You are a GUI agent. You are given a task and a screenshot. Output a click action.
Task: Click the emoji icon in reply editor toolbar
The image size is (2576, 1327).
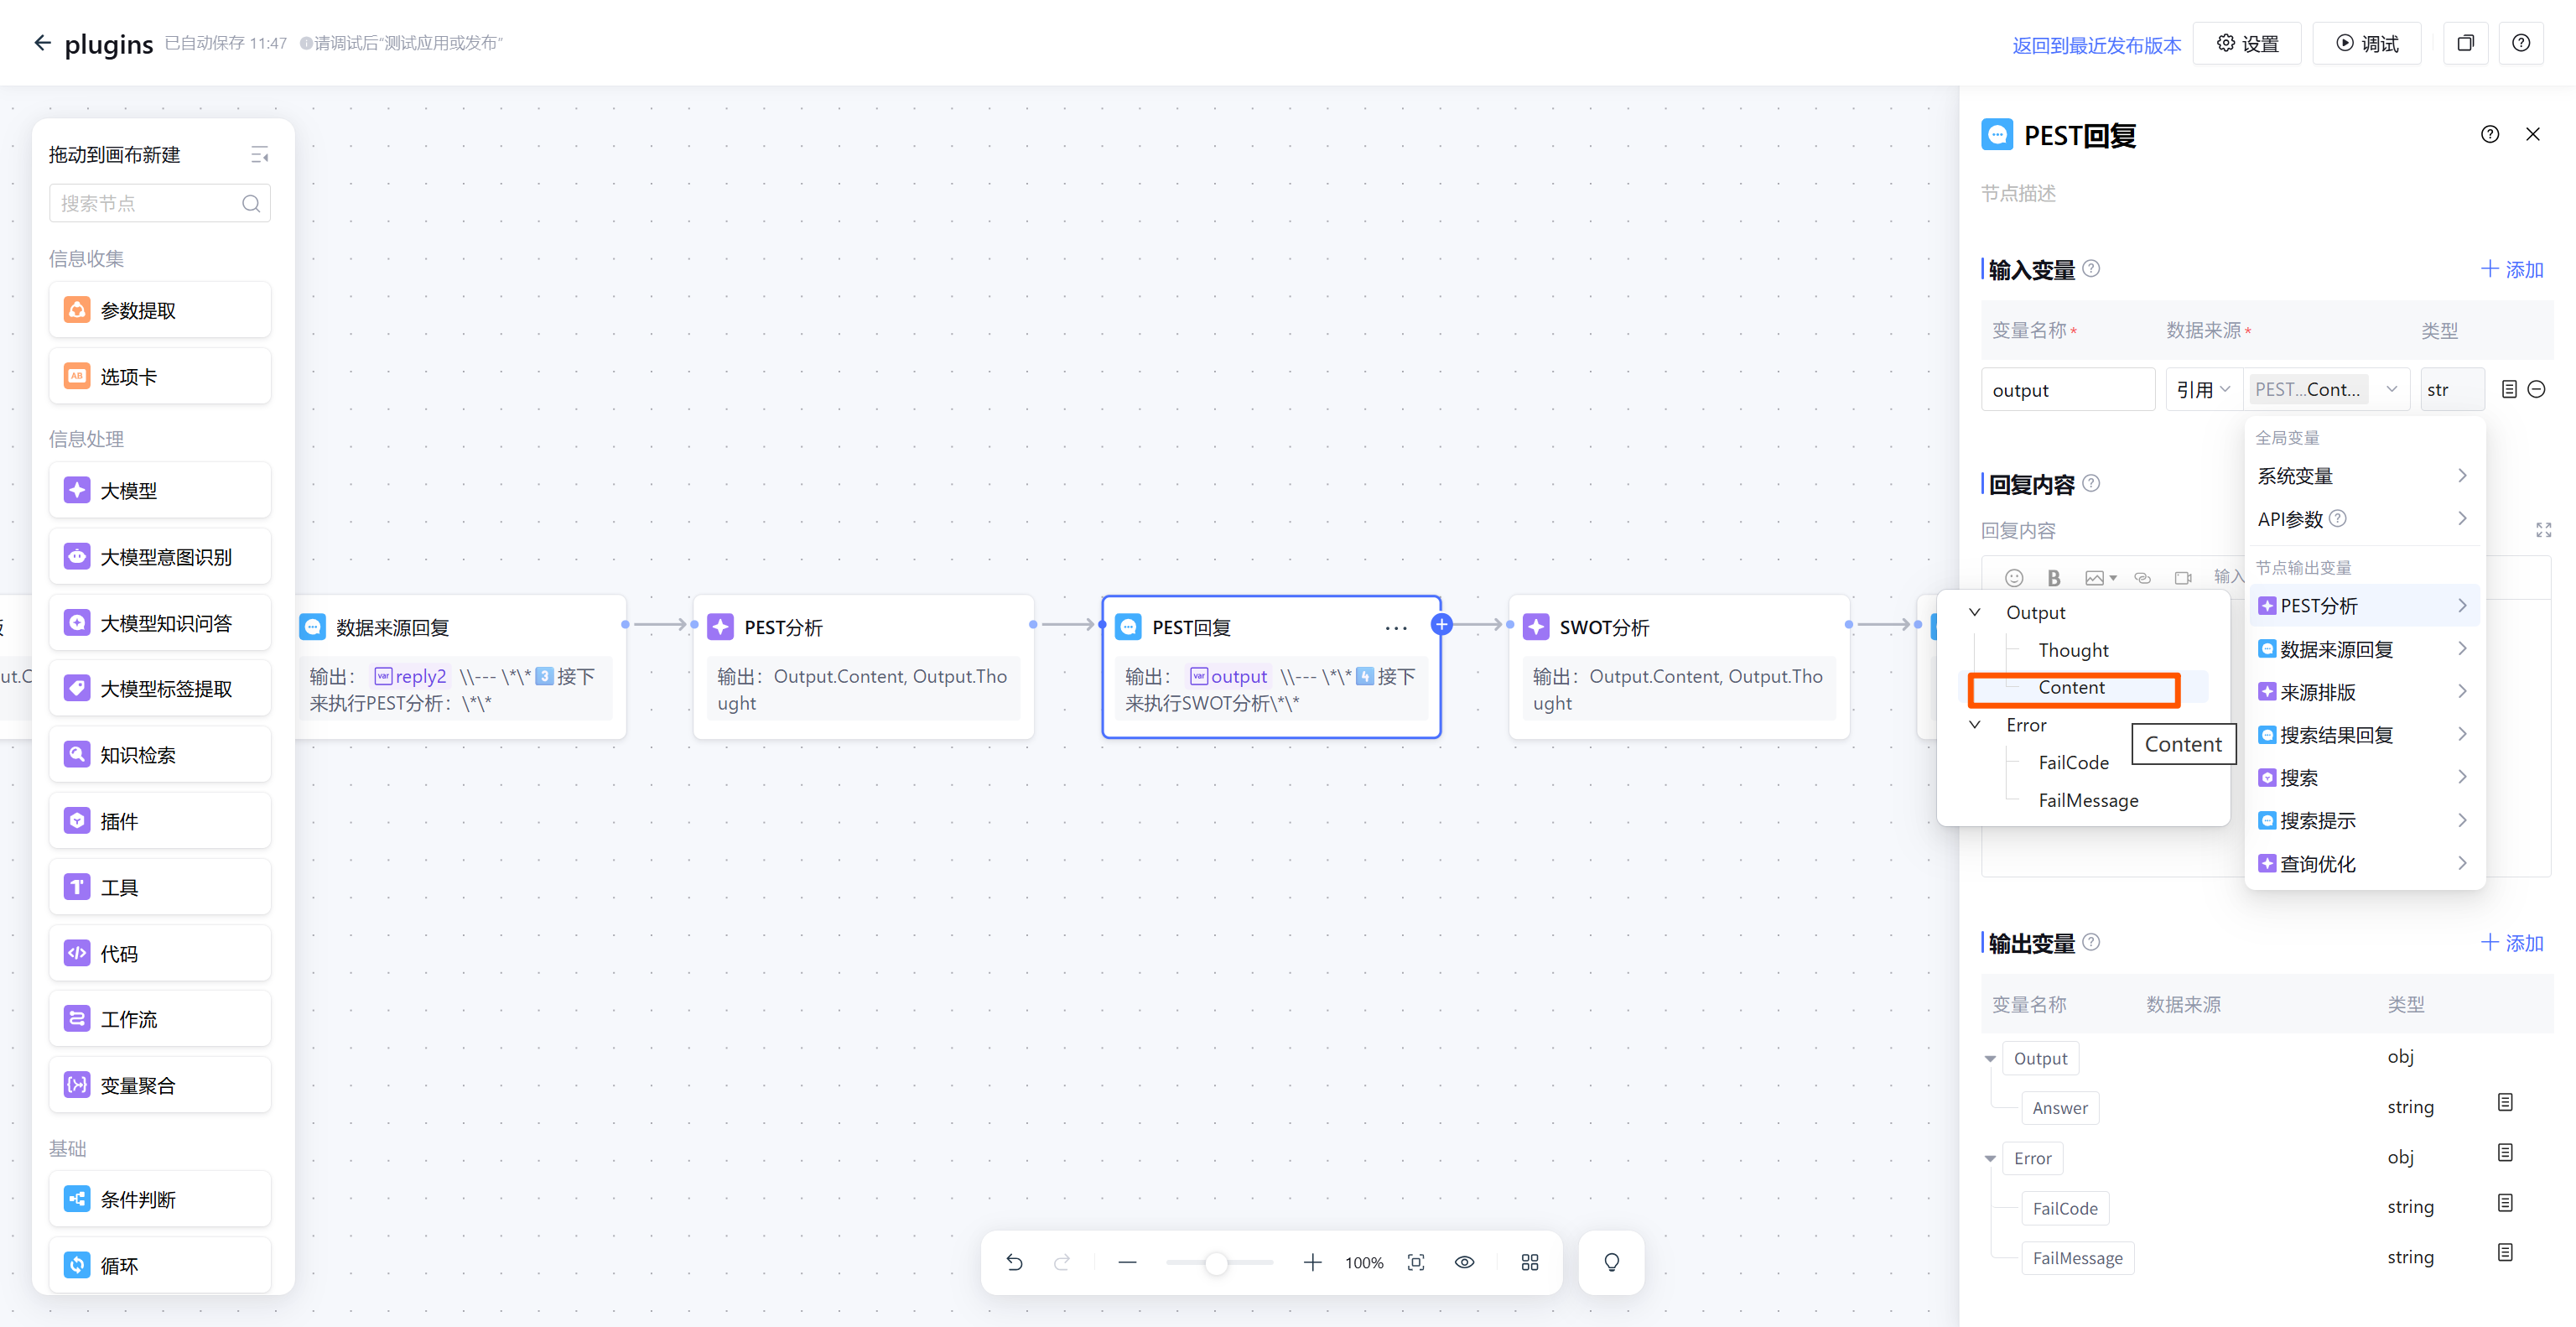click(2013, 577)
